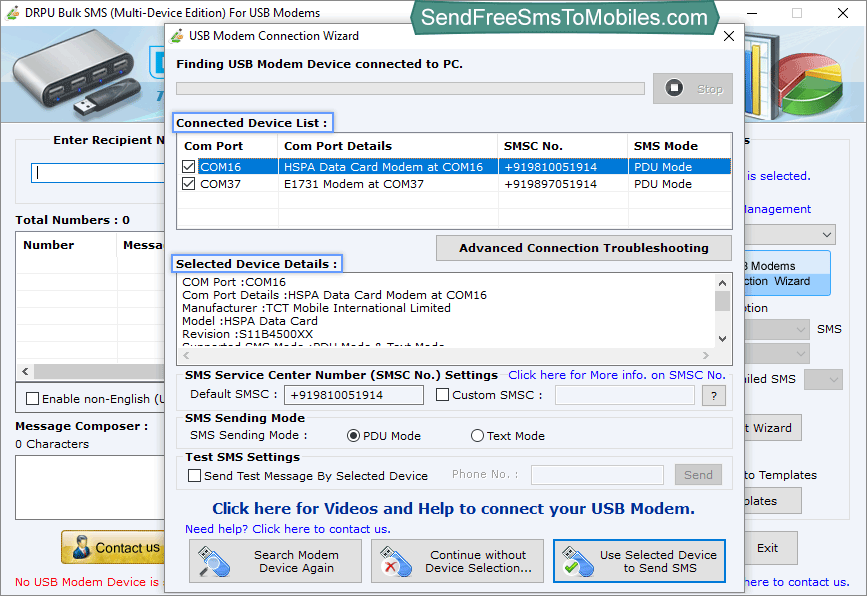Enable the Custom SMSC checkbox
This screenshot has width=867, height=596.
(x=442, y=395)
